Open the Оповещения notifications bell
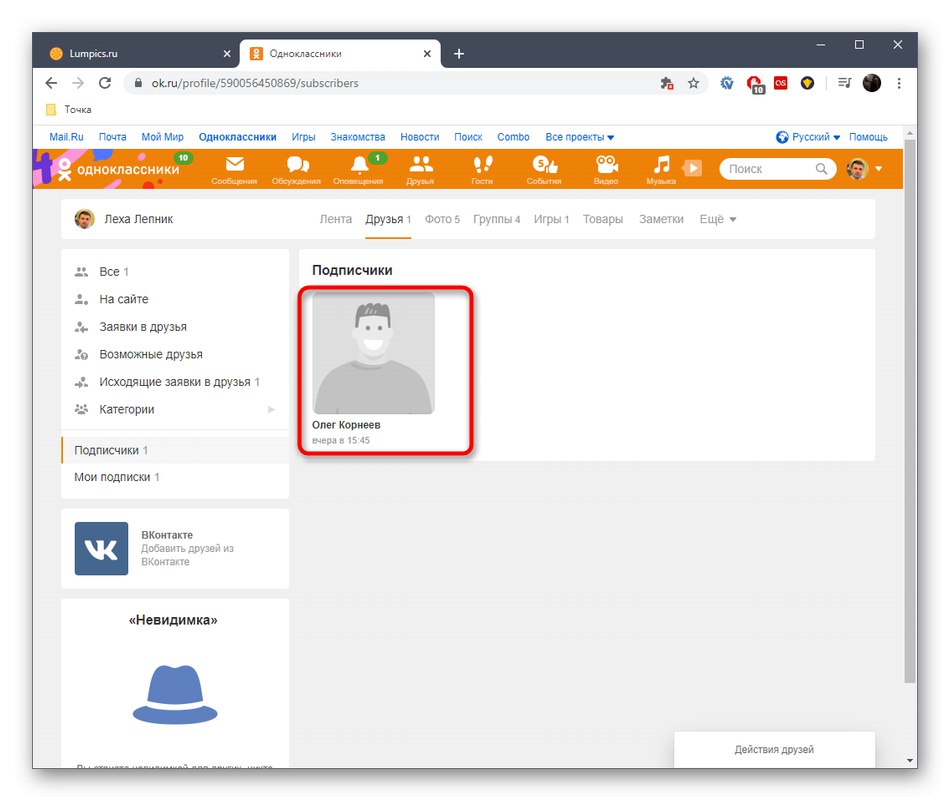 coord(359,170)
